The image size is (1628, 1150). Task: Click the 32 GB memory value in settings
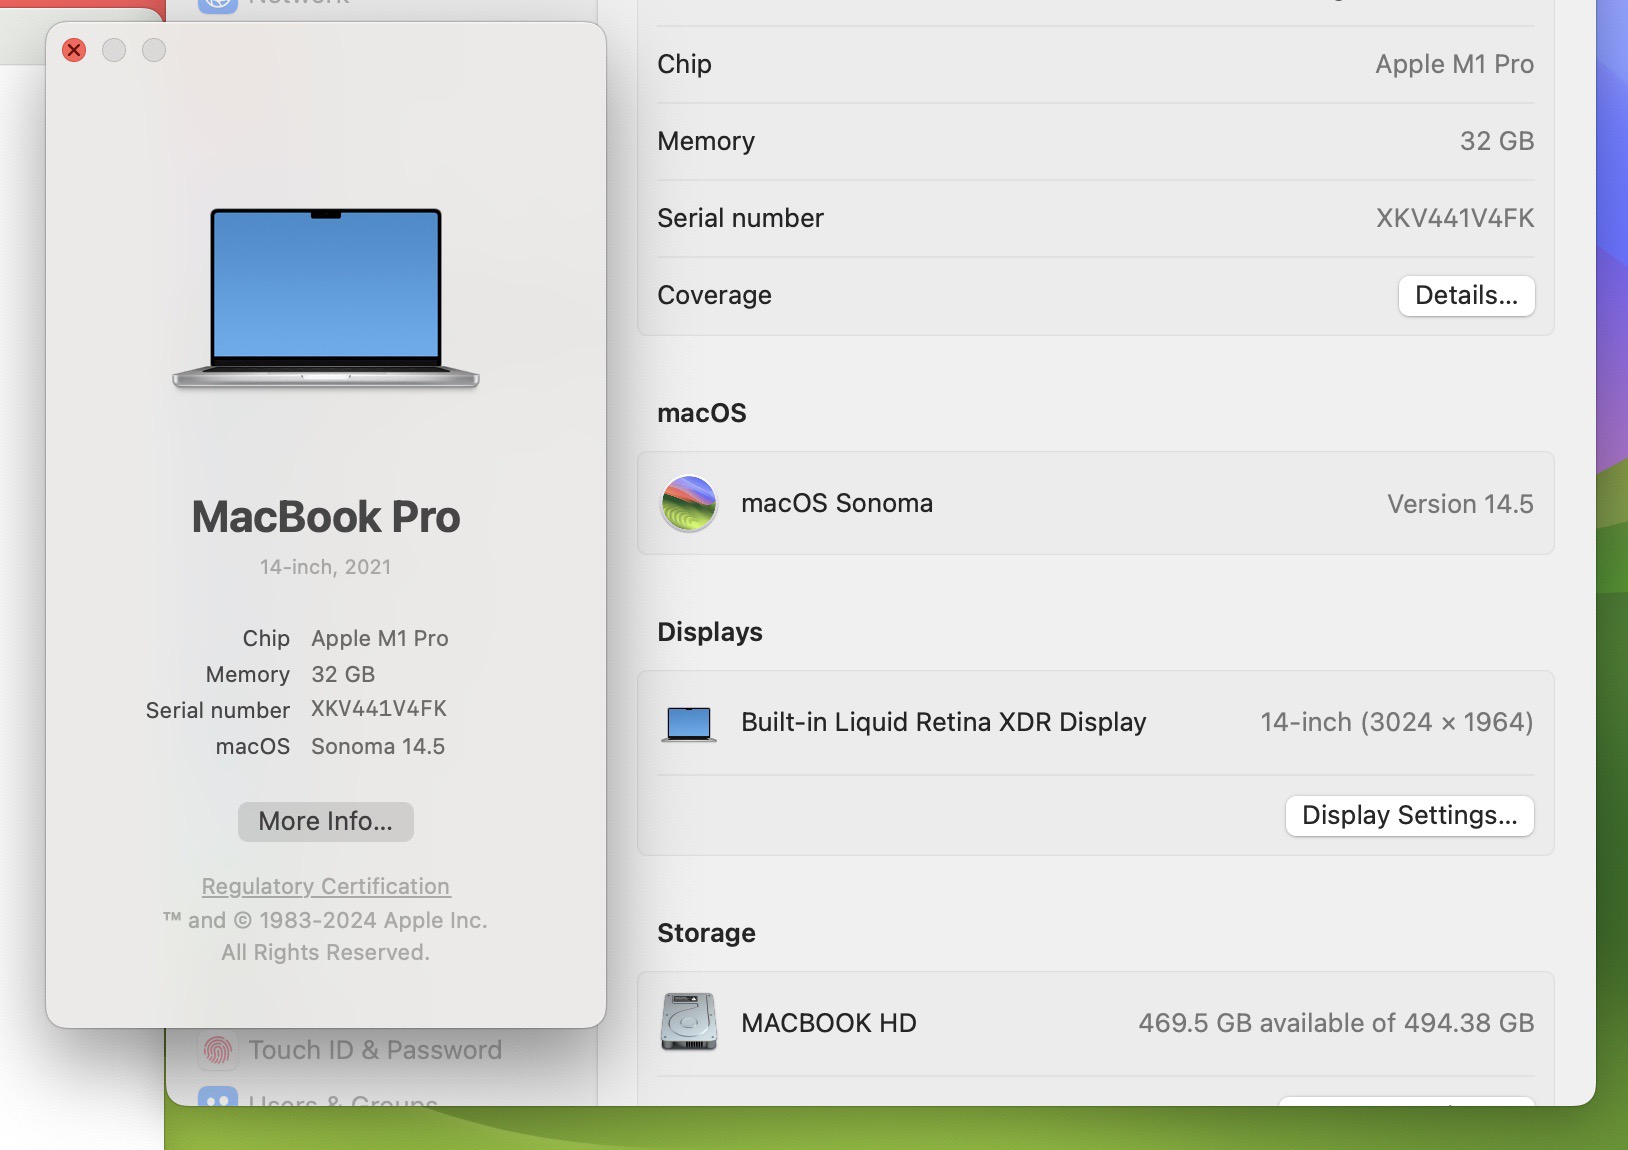click(x=1497, y=141)
